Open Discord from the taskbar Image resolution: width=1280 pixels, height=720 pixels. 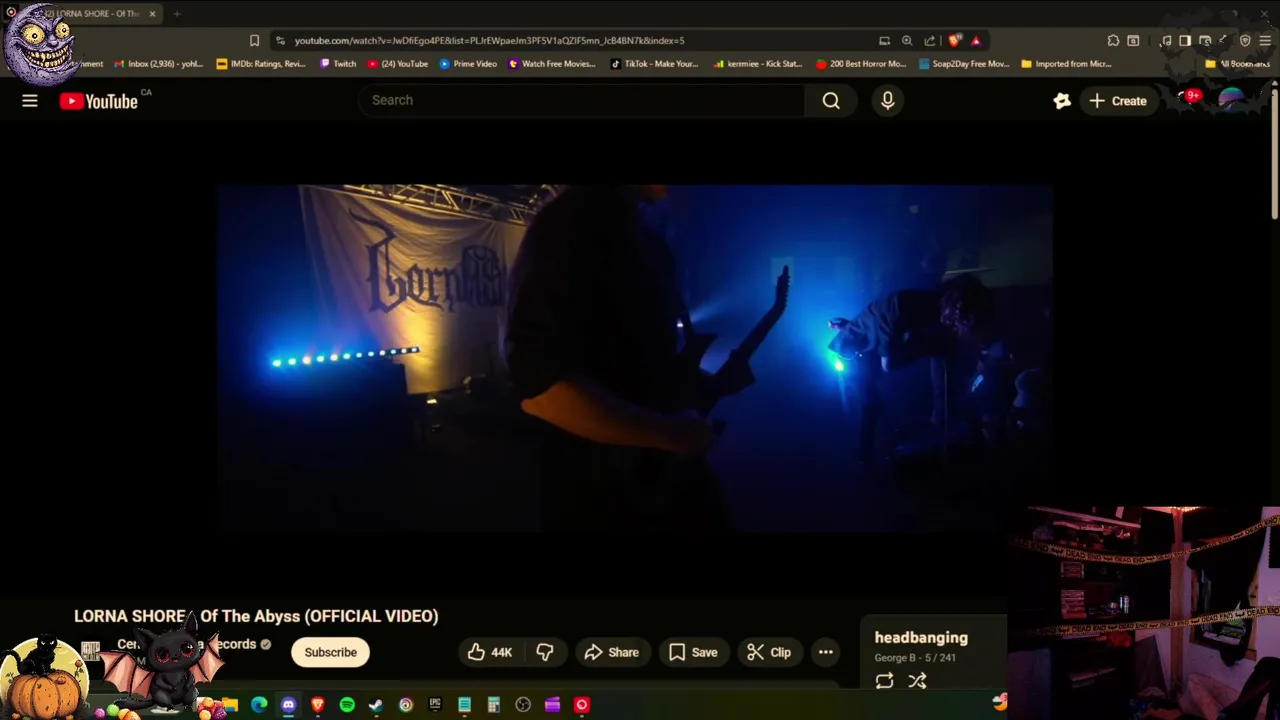[x=288, y=705]
